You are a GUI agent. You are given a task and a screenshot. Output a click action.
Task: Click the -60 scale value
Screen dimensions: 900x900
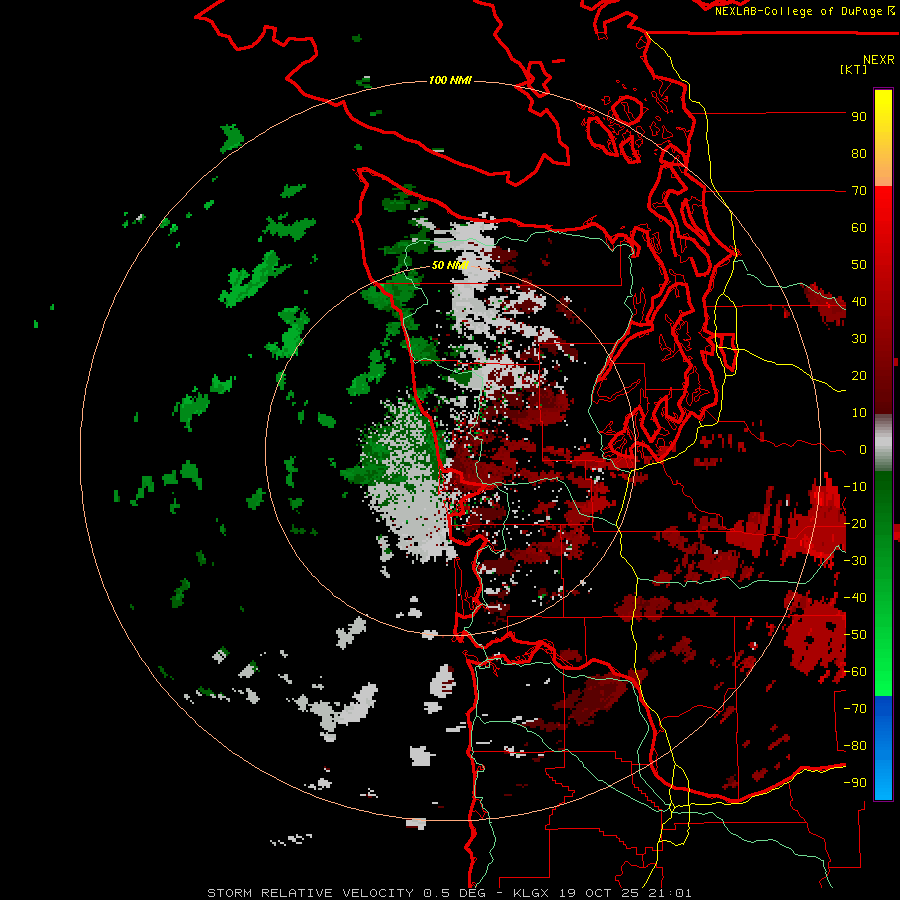pos(855,672)
